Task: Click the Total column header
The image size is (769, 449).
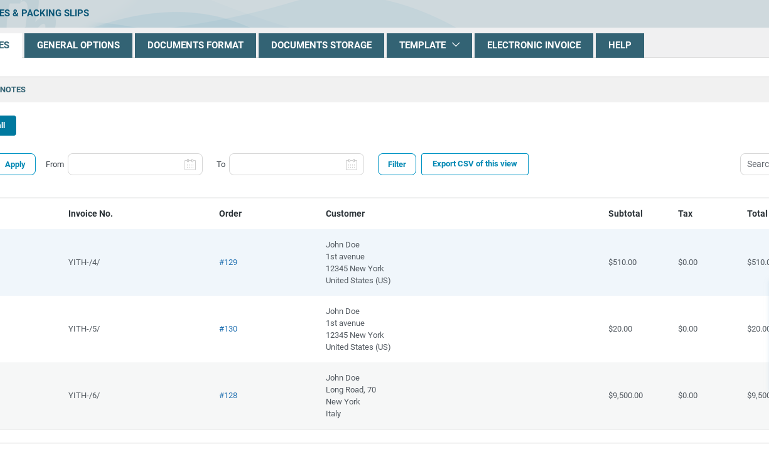Action: click(757, 214)
